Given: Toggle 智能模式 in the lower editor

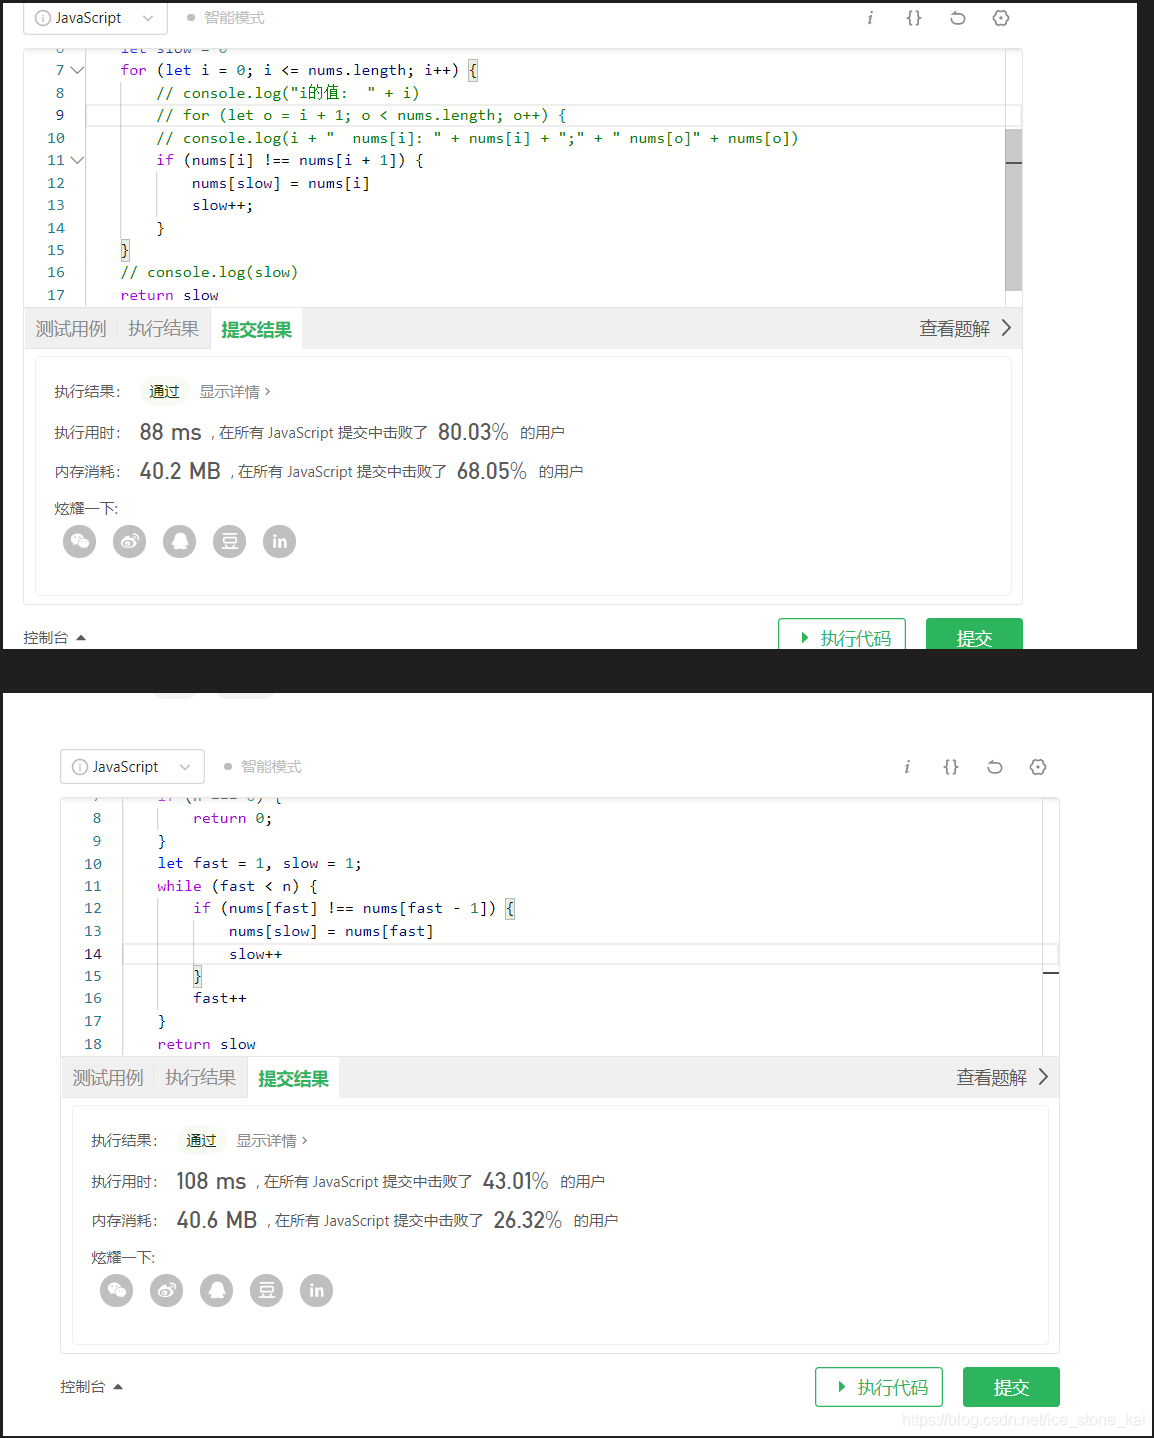Looking at the screenshot, I should pos(263,767).
